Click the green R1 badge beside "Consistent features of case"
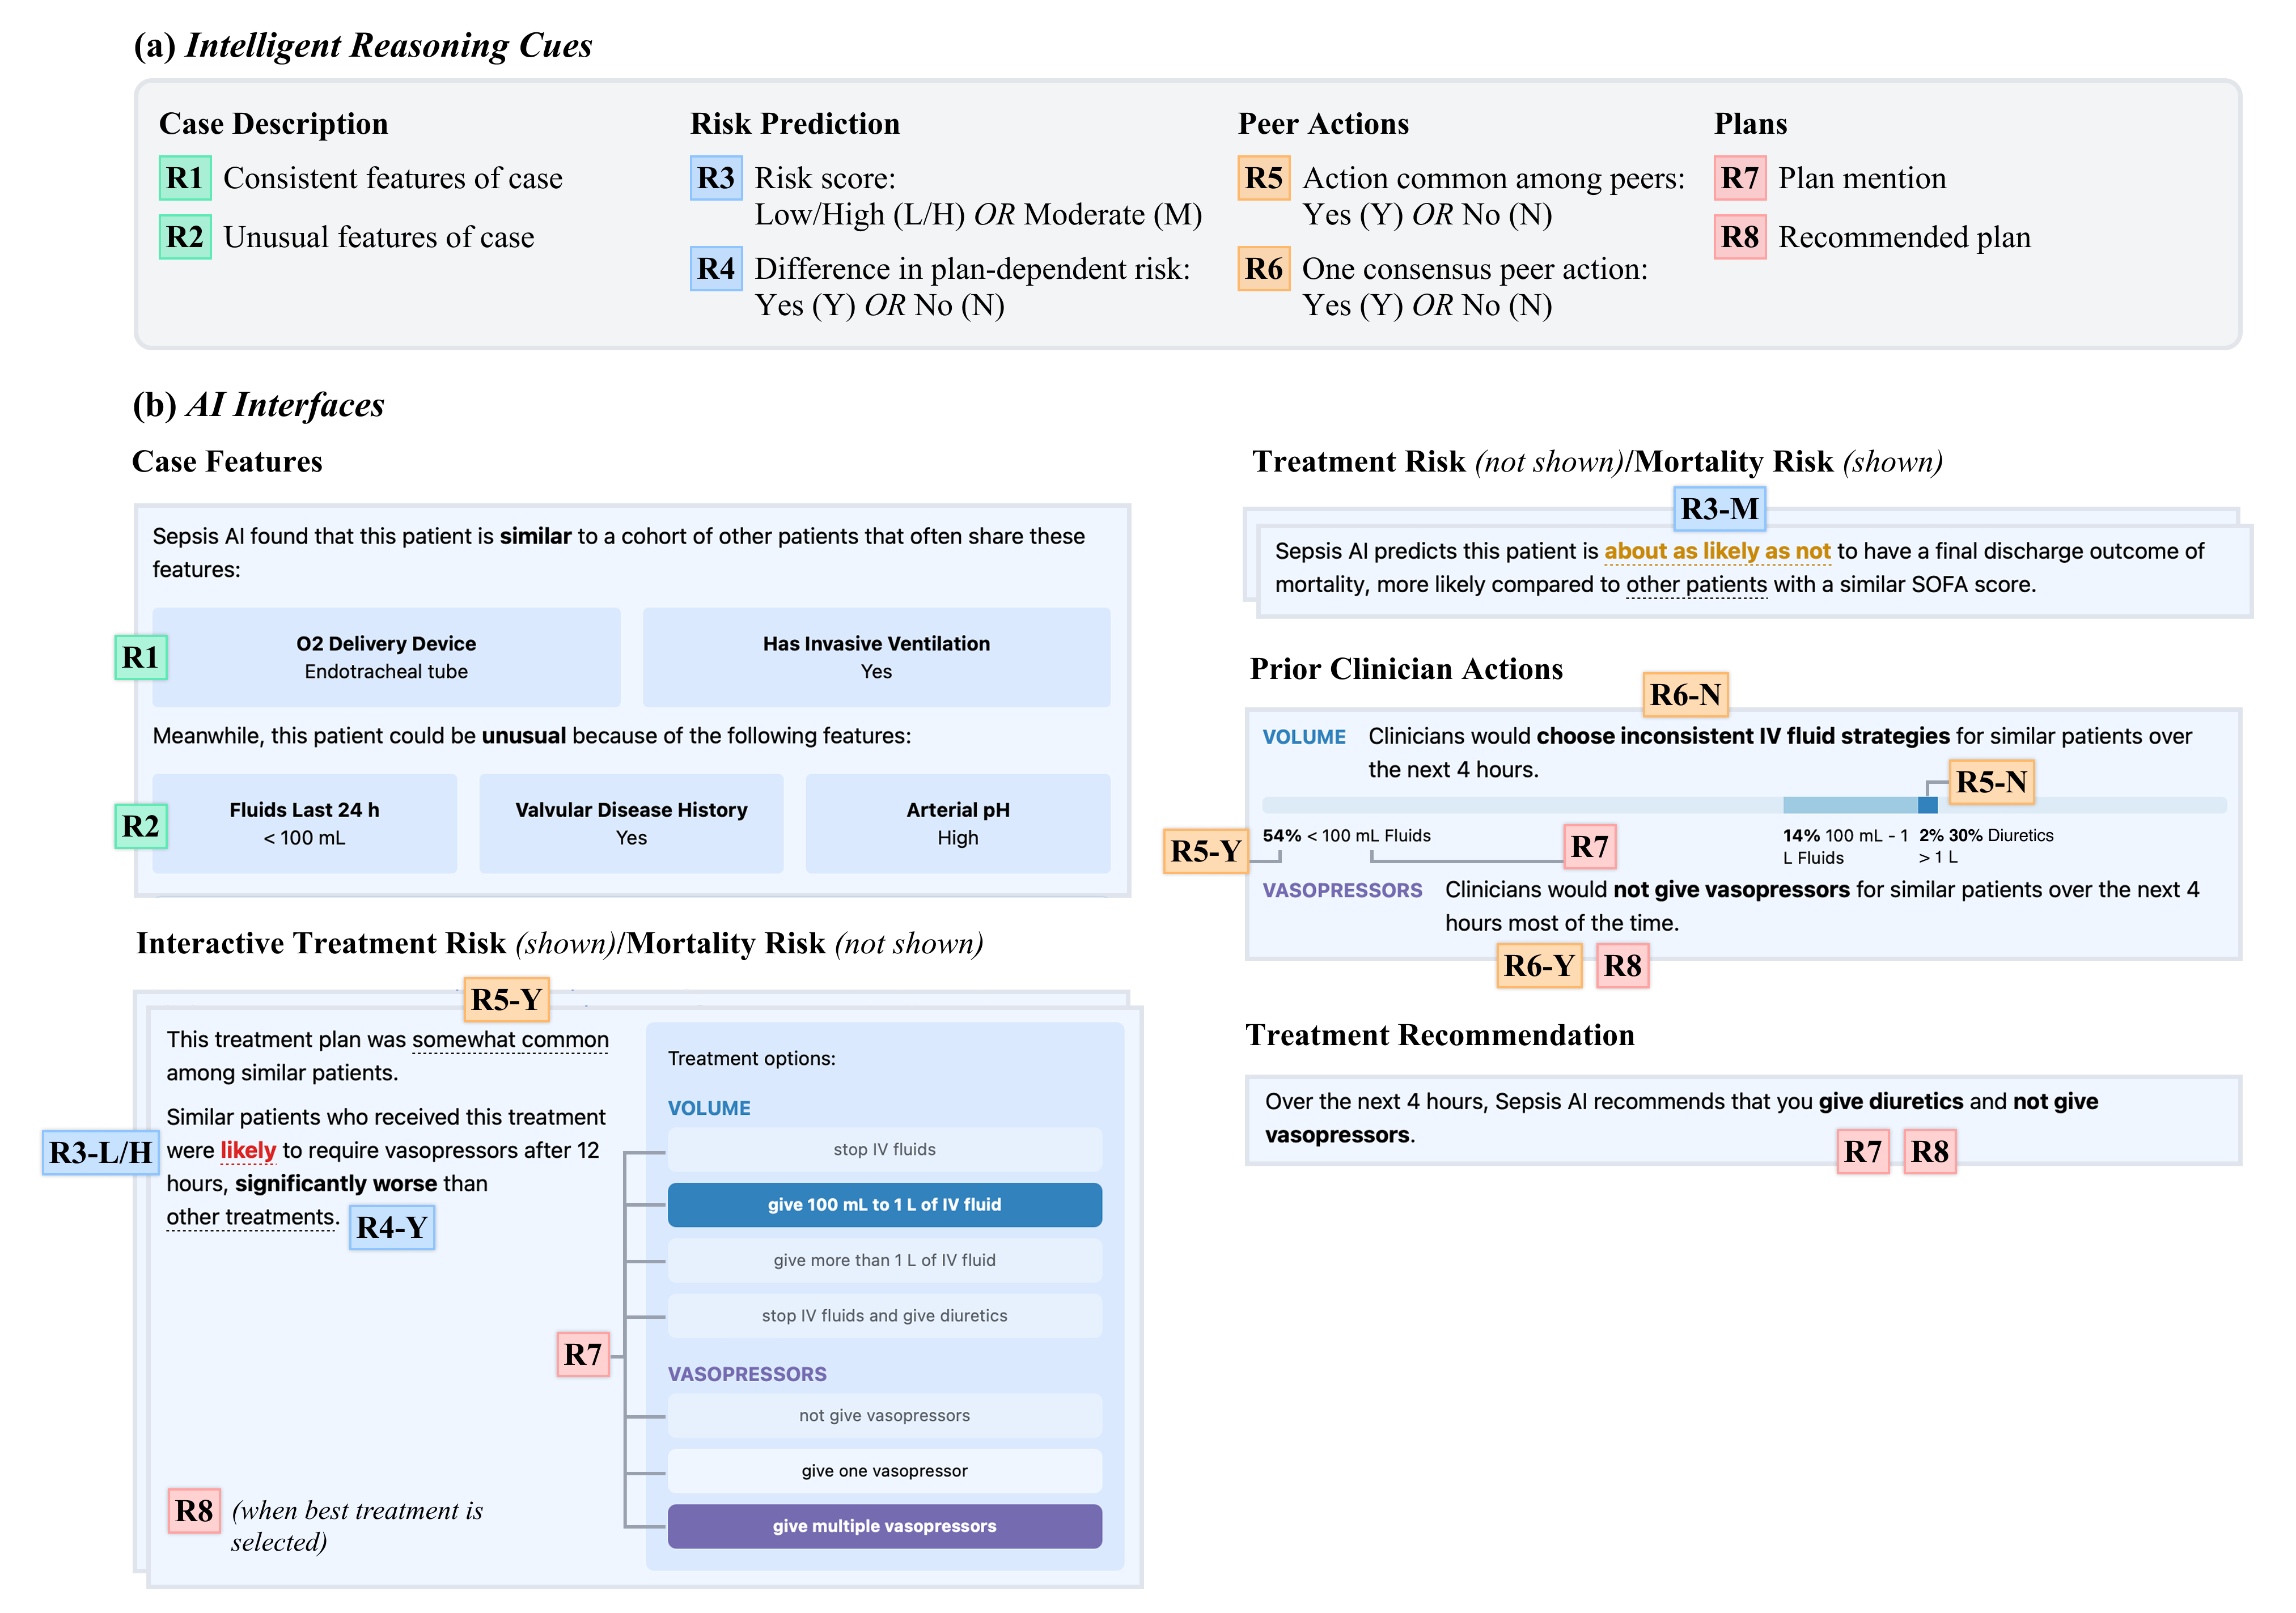 [x=185, y=178]
